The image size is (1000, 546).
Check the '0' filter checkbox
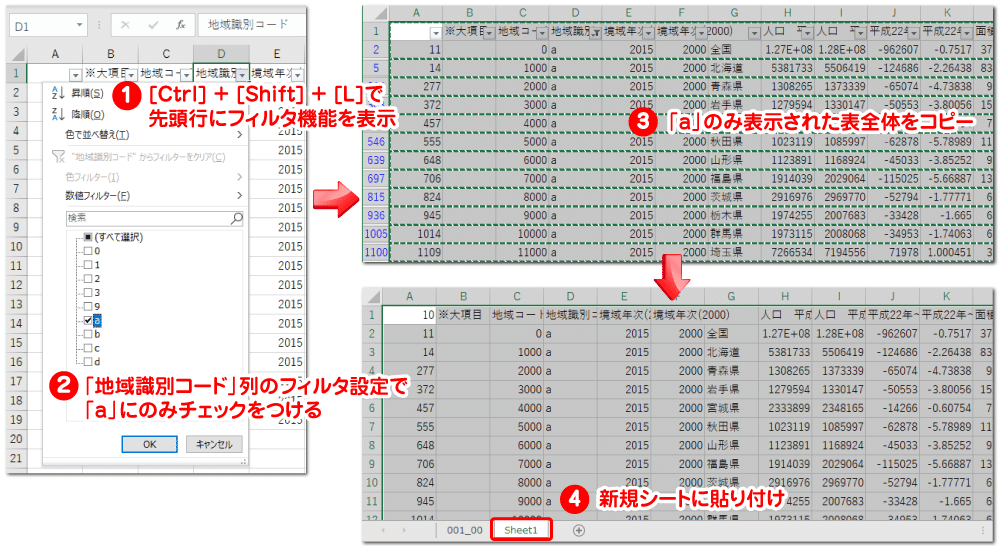tap(88, 251)
